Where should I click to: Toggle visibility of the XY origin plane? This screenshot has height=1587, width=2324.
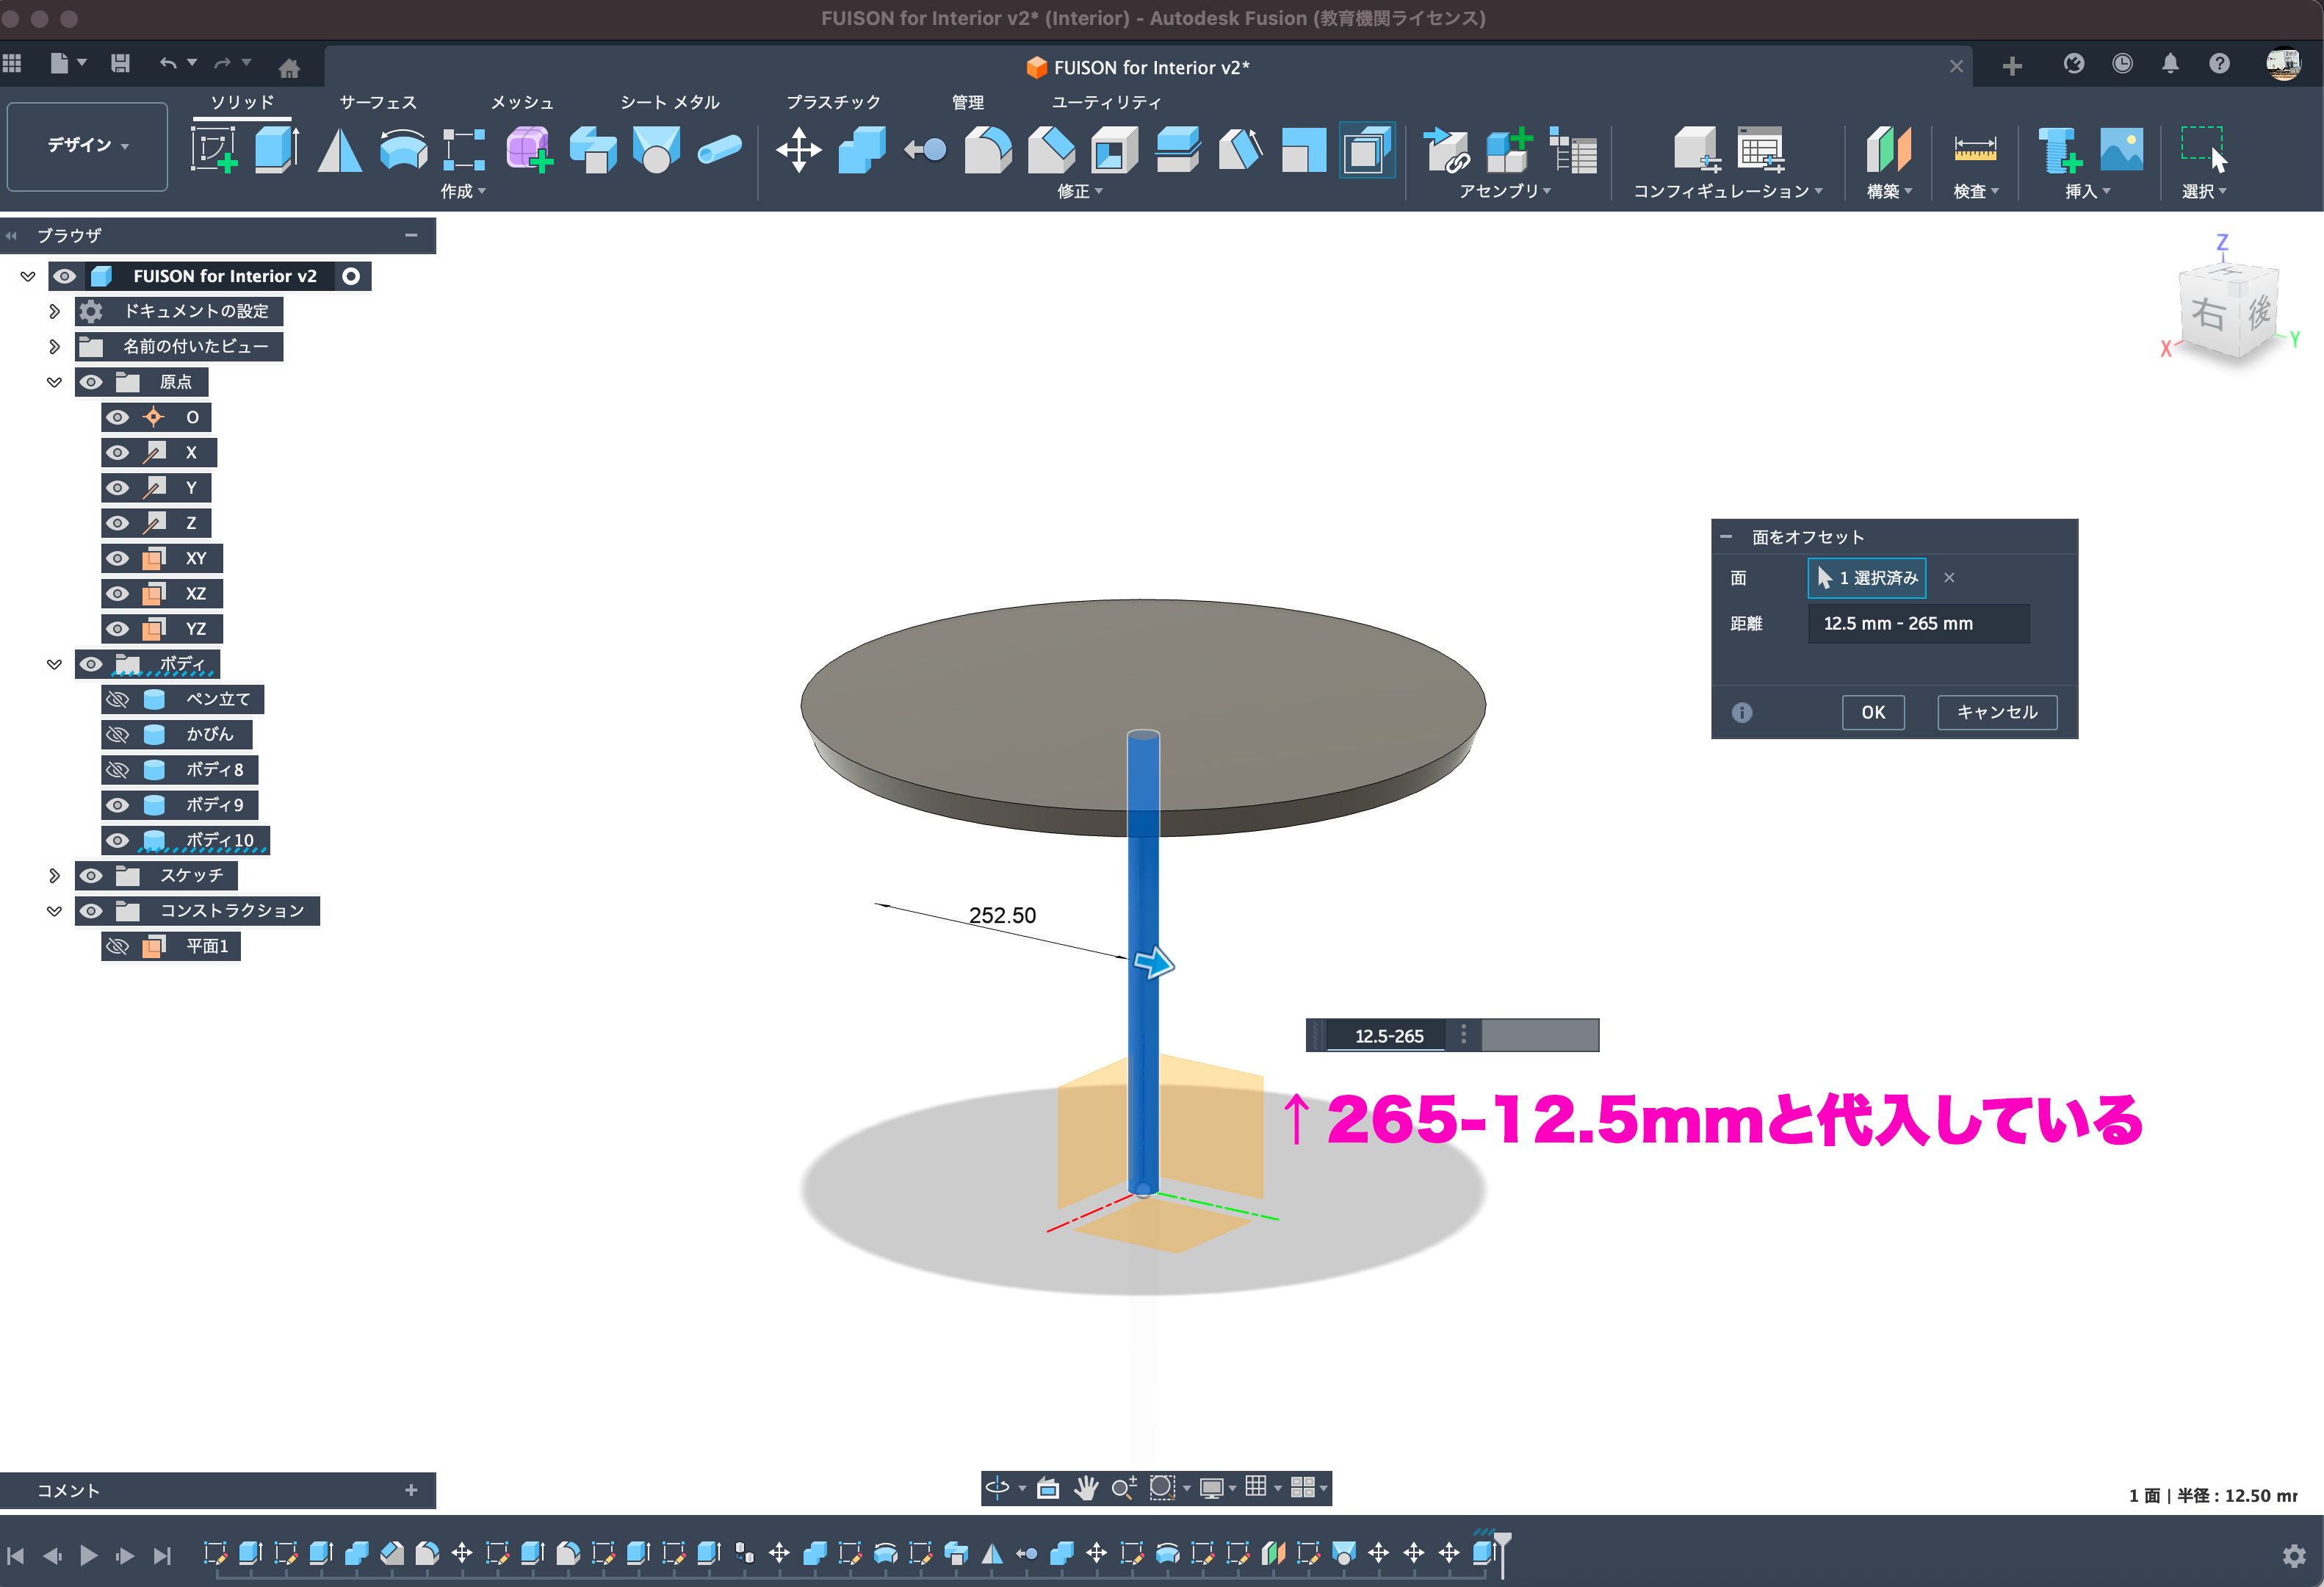click(x=118, y=558)
